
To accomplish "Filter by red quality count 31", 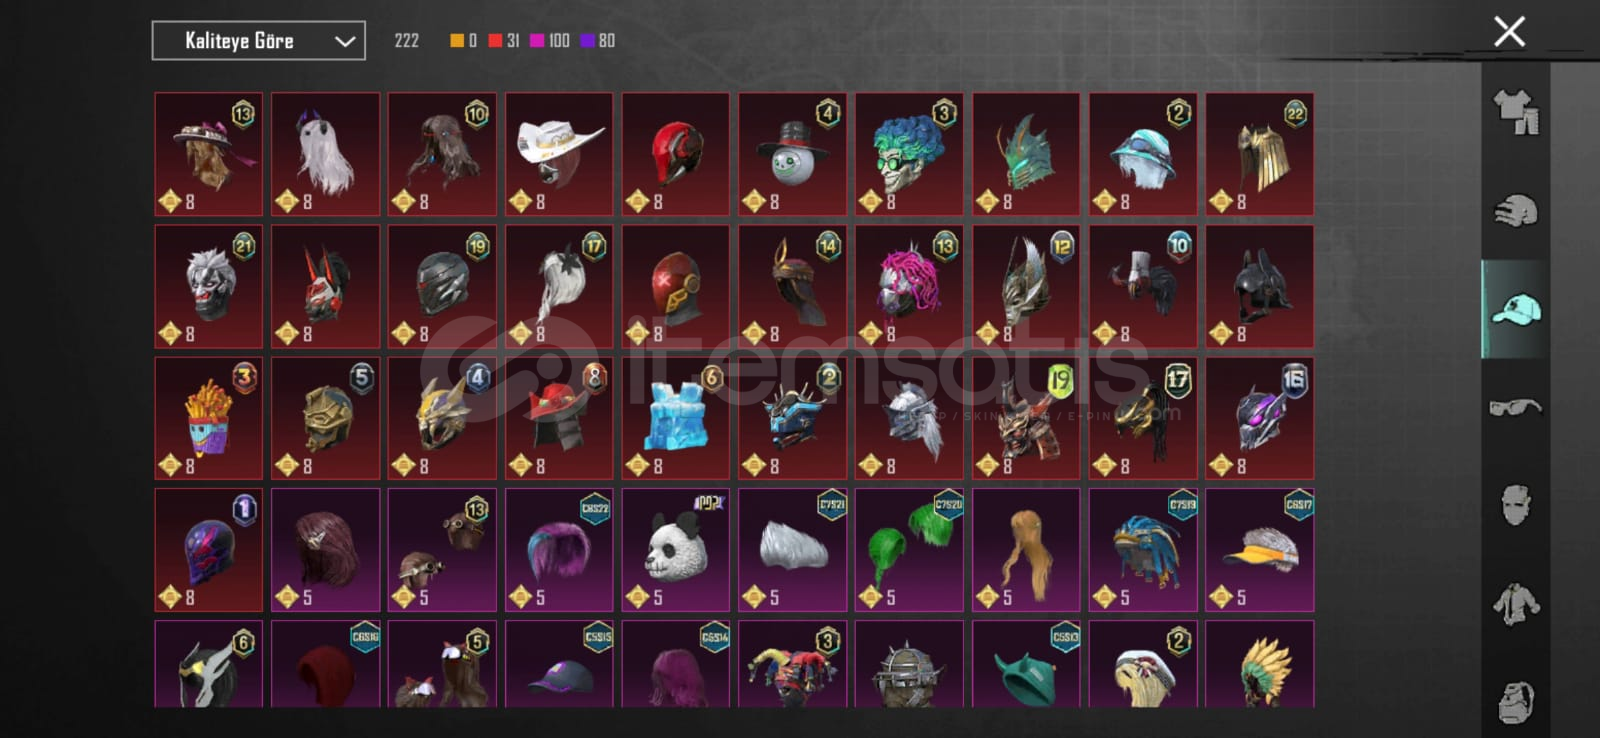I will (504, 41).
